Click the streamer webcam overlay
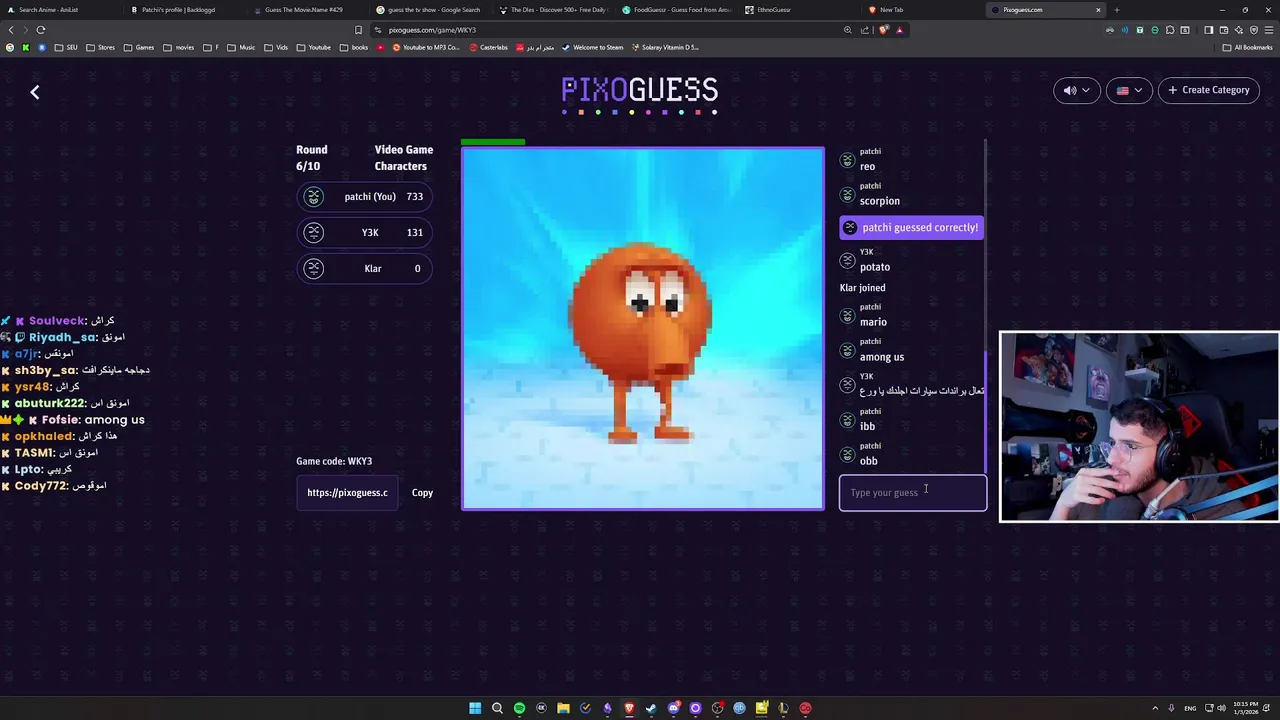1280x720 pixels. click(x=1140, y=427)
